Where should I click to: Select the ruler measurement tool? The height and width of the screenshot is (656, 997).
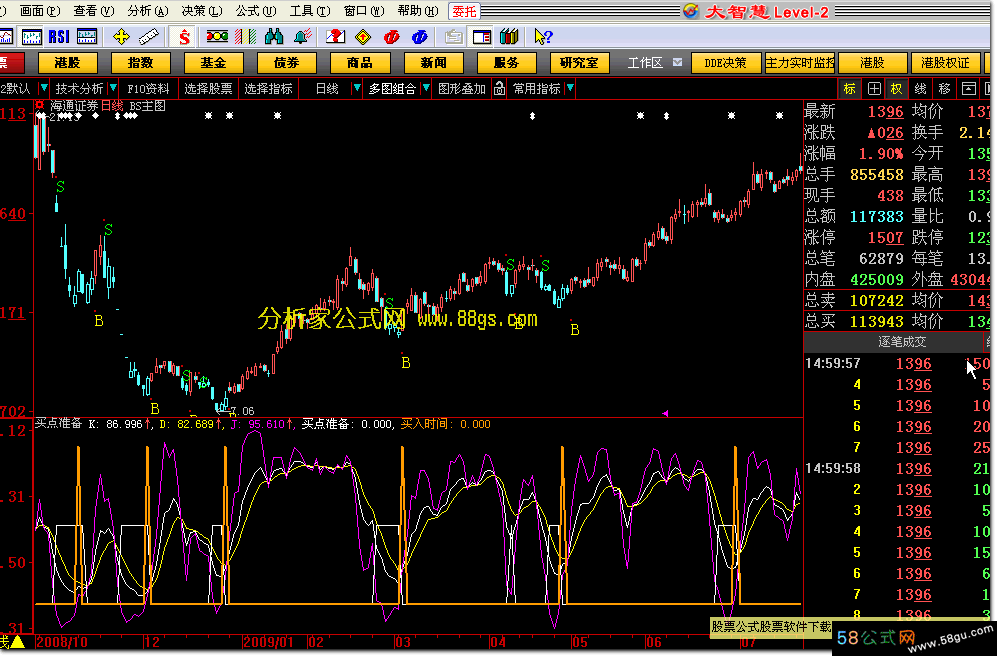pyautogui.click(x=148, y=37)
